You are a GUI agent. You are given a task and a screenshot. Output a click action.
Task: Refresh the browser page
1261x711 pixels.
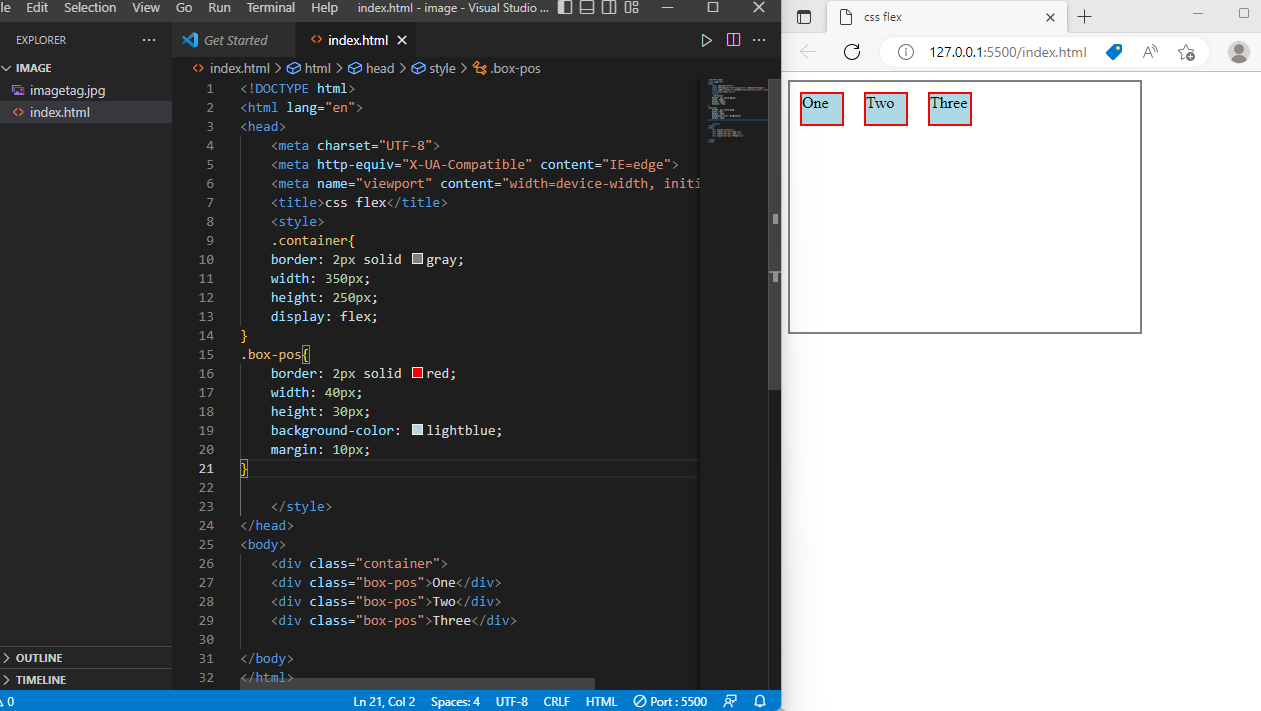[x=852, y=52]
